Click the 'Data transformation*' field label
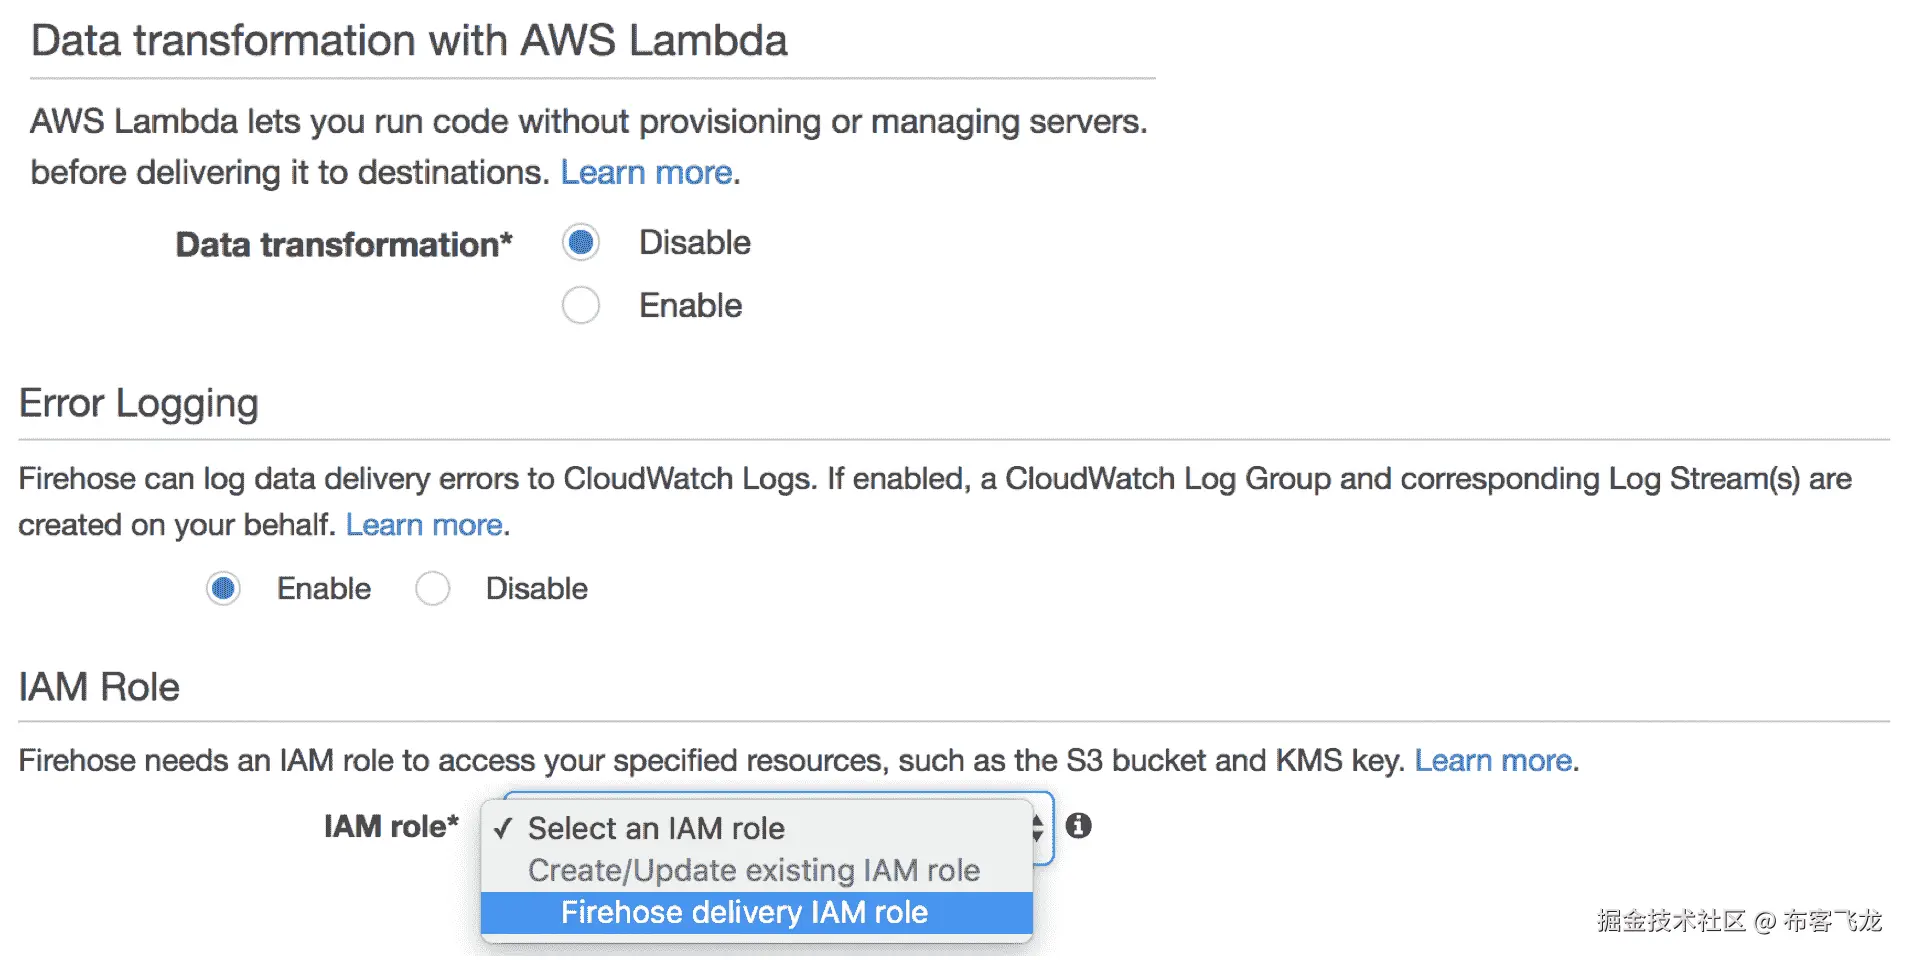The width and height of the screenshot is (1908, 960). pyautogui.click(x=344, y=245)
